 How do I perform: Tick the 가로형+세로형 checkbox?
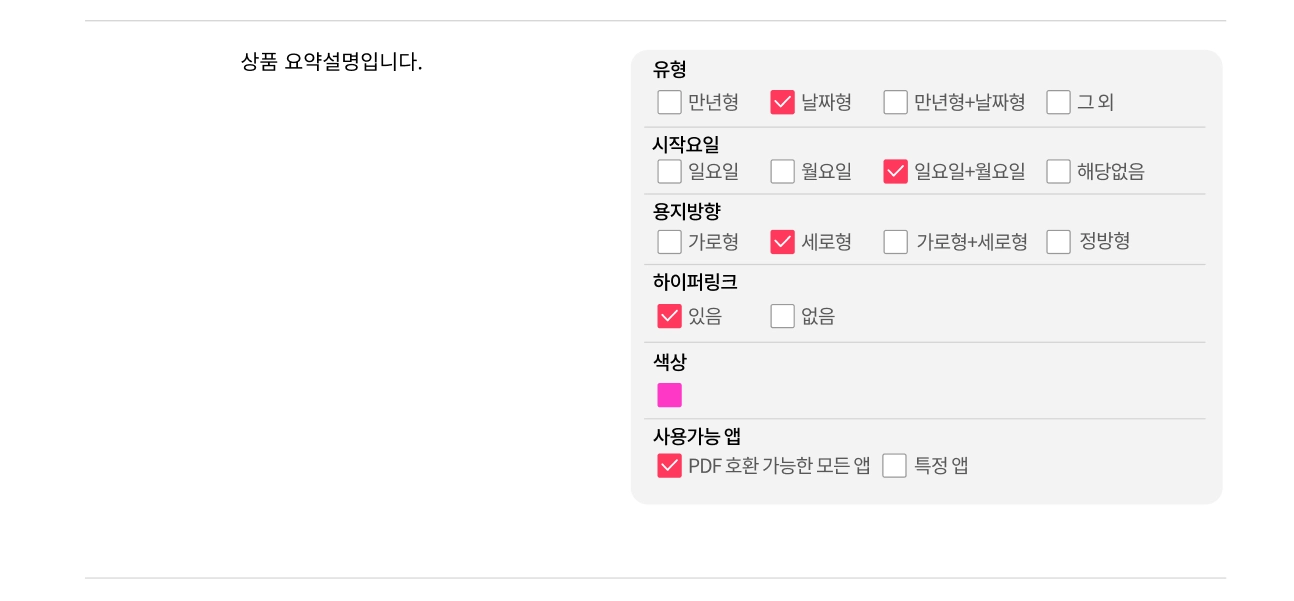(x=895, y=242)
